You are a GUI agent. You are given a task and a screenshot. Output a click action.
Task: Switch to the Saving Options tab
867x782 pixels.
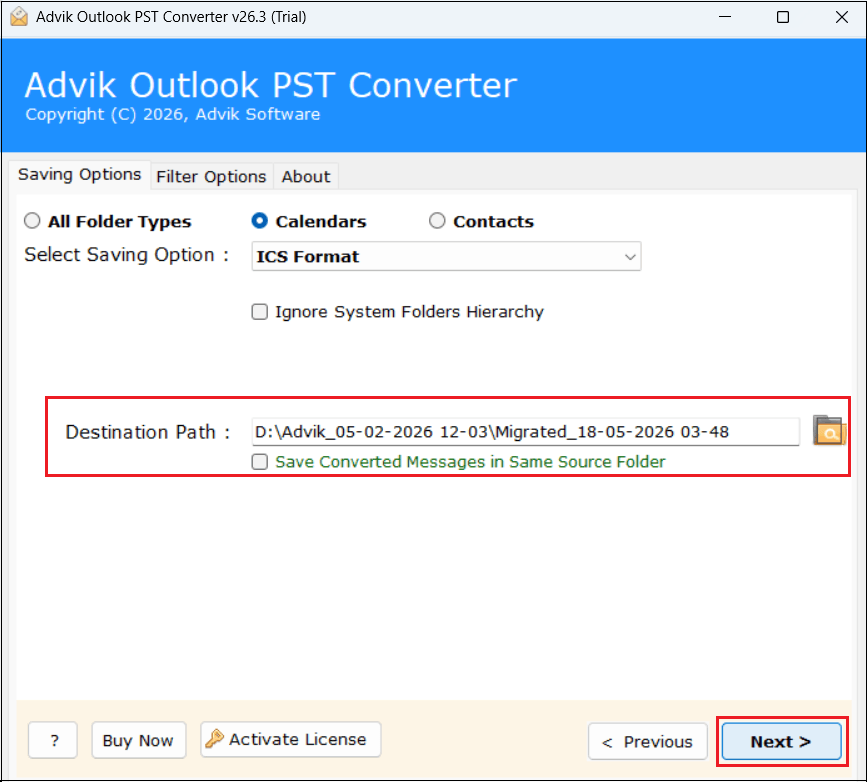tap(80, 175)
